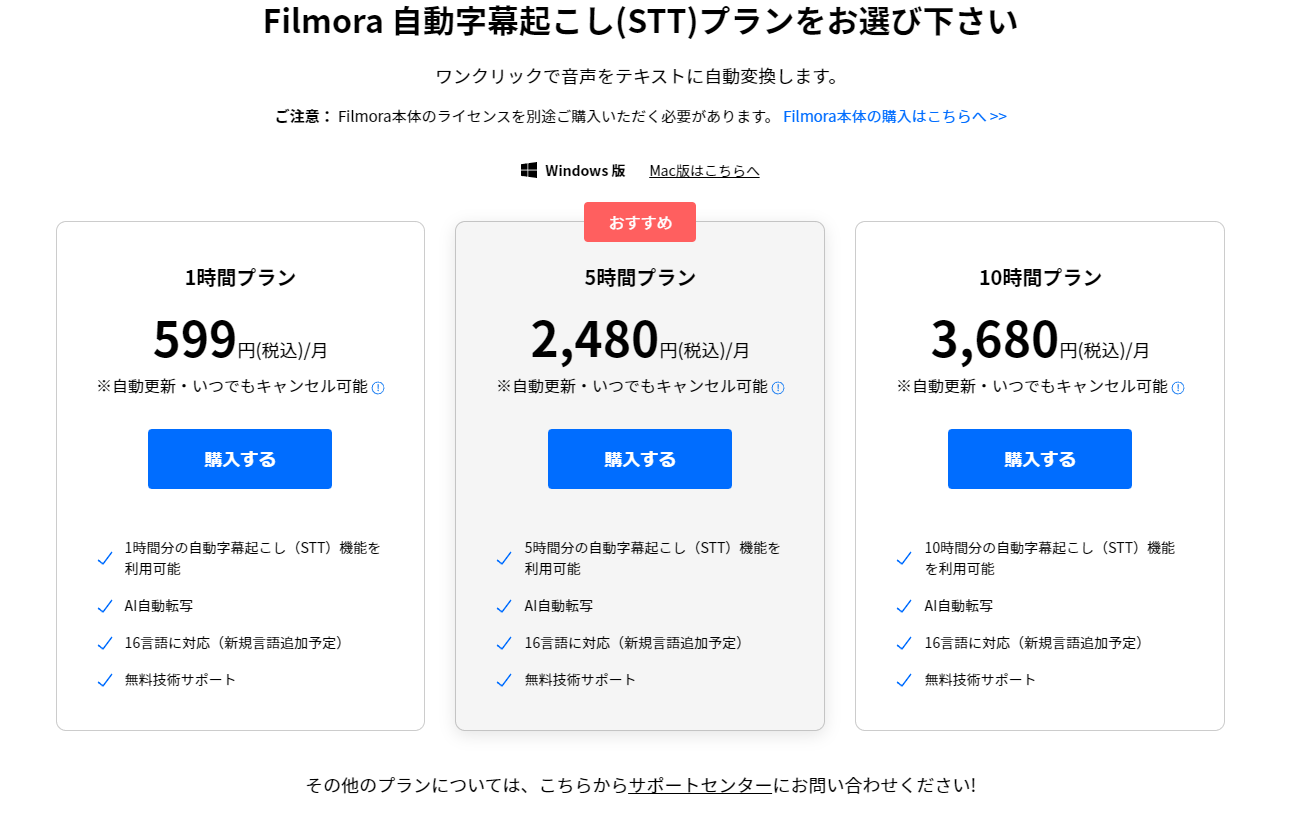Click the Windows logo icon
Screen dimensions: 1309x826
click(x=529, y=170)
